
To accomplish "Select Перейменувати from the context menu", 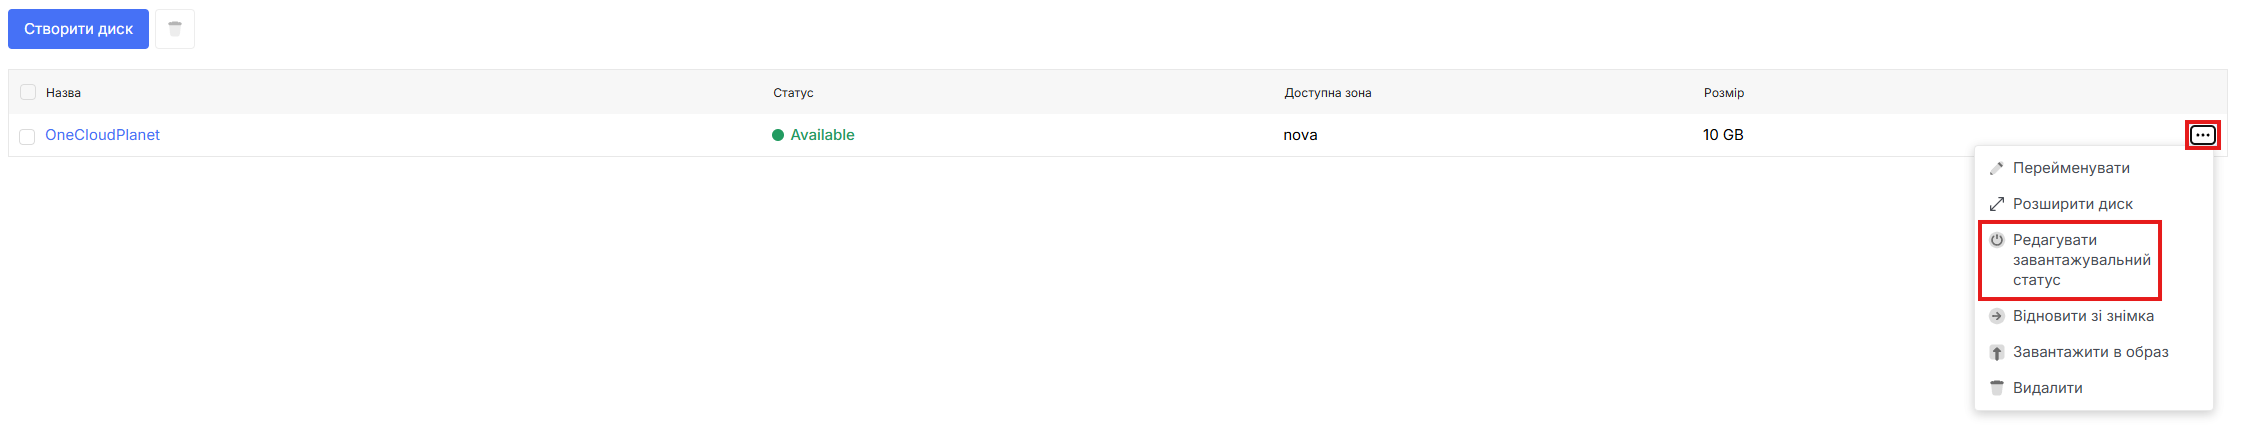I will click(2071, 168).
